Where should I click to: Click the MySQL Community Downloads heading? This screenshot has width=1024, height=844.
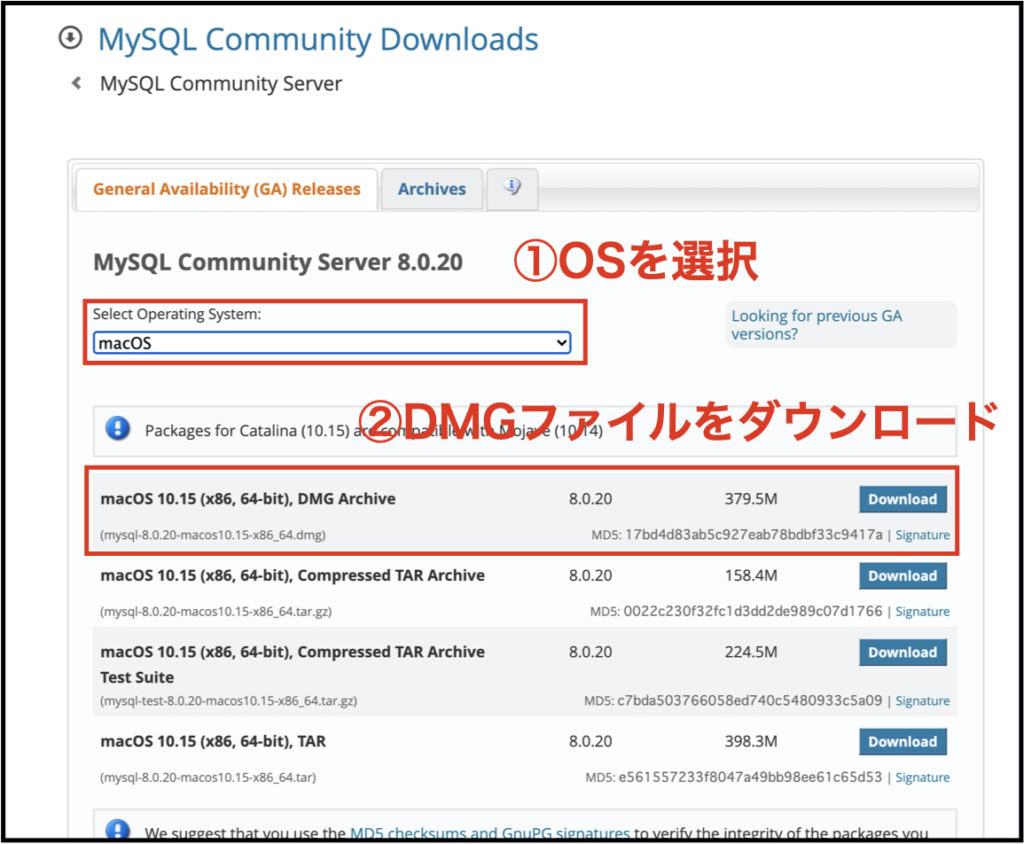point(318,40)
